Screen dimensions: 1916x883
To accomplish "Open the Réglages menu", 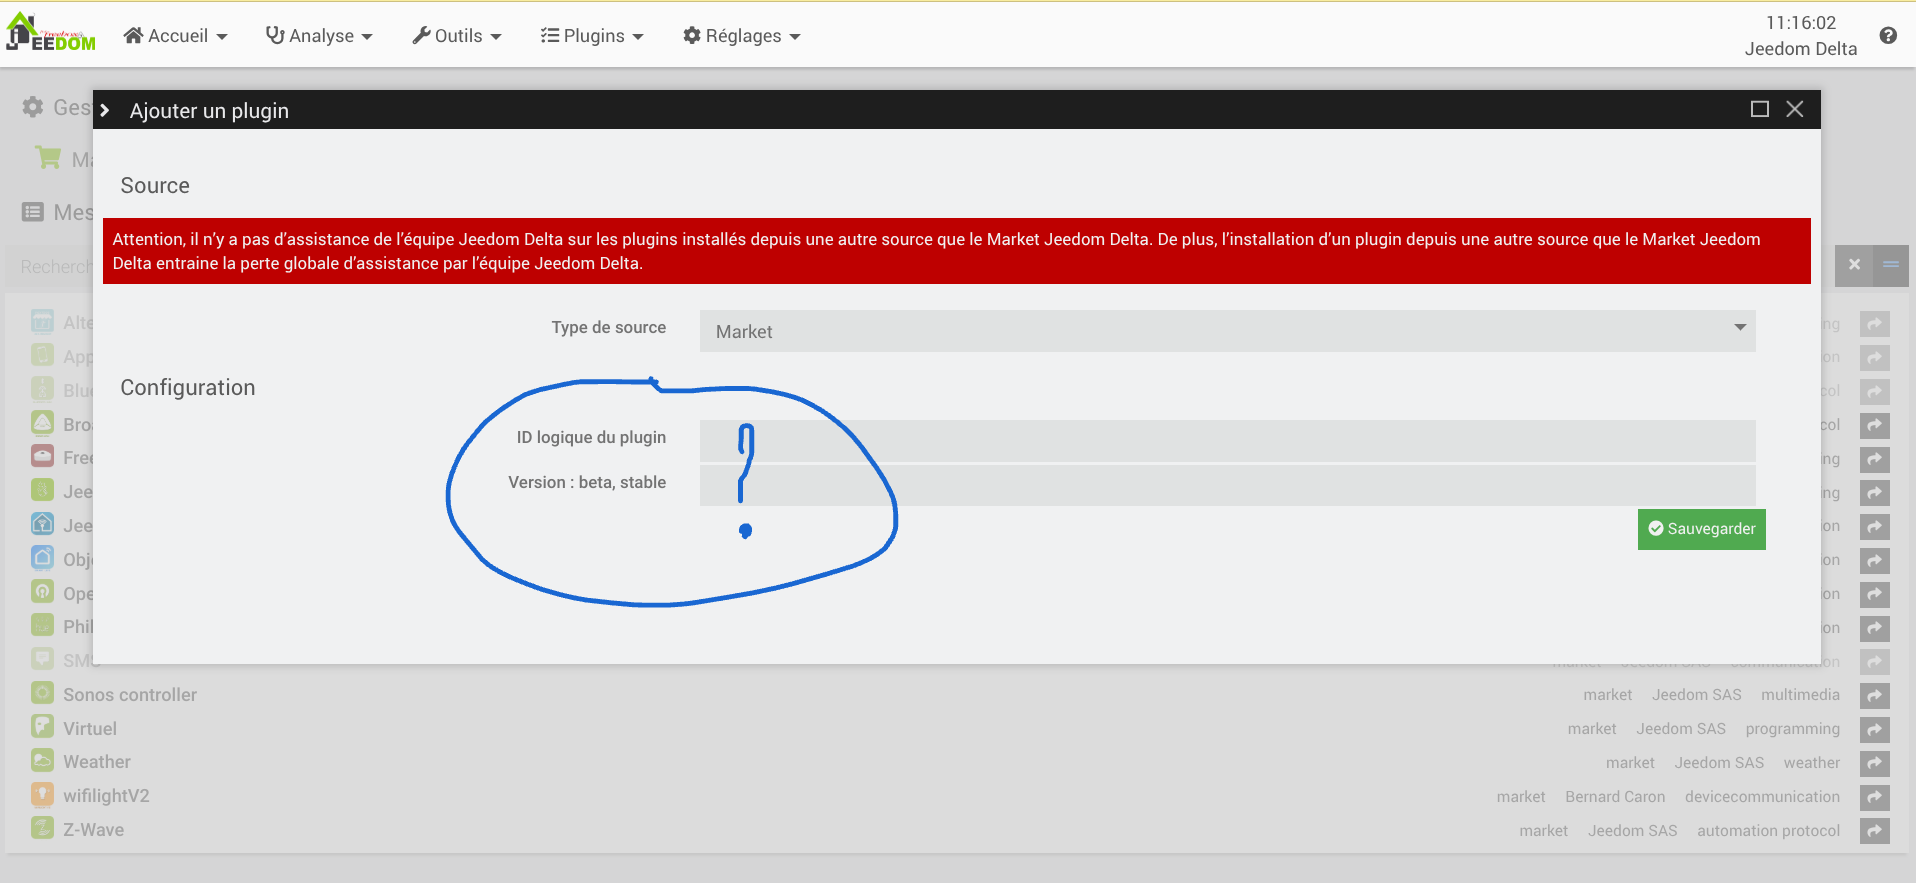I will click(742, 36).
